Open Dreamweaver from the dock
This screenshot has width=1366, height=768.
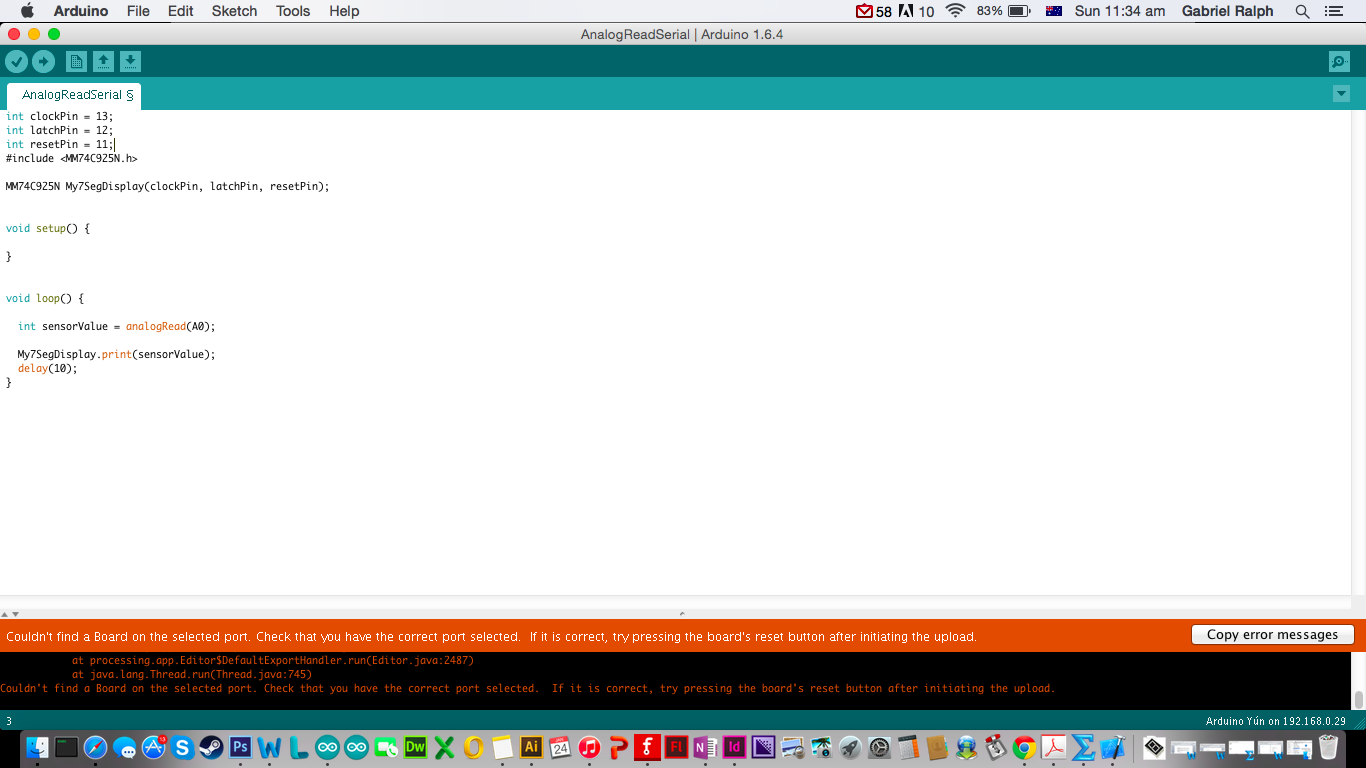[415, 747]
